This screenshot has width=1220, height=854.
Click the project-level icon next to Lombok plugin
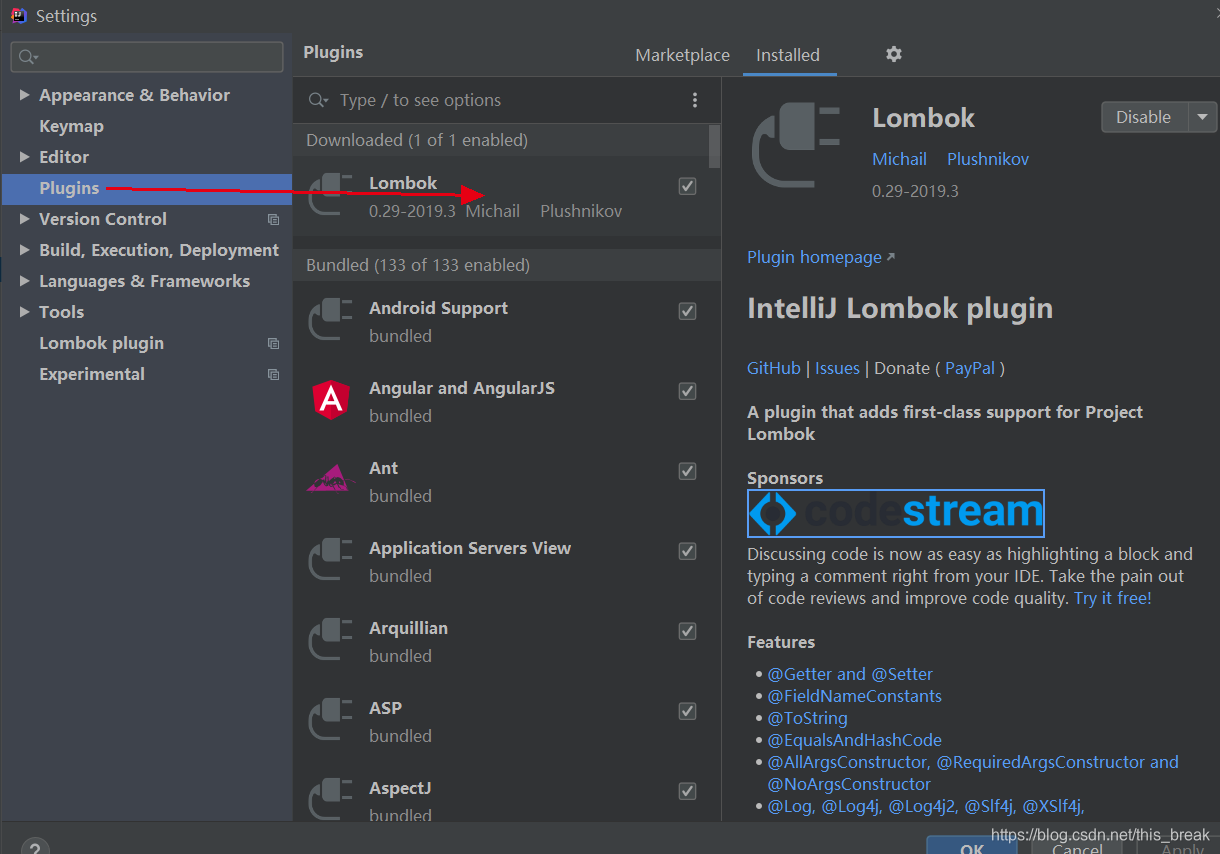pos(273,343)
